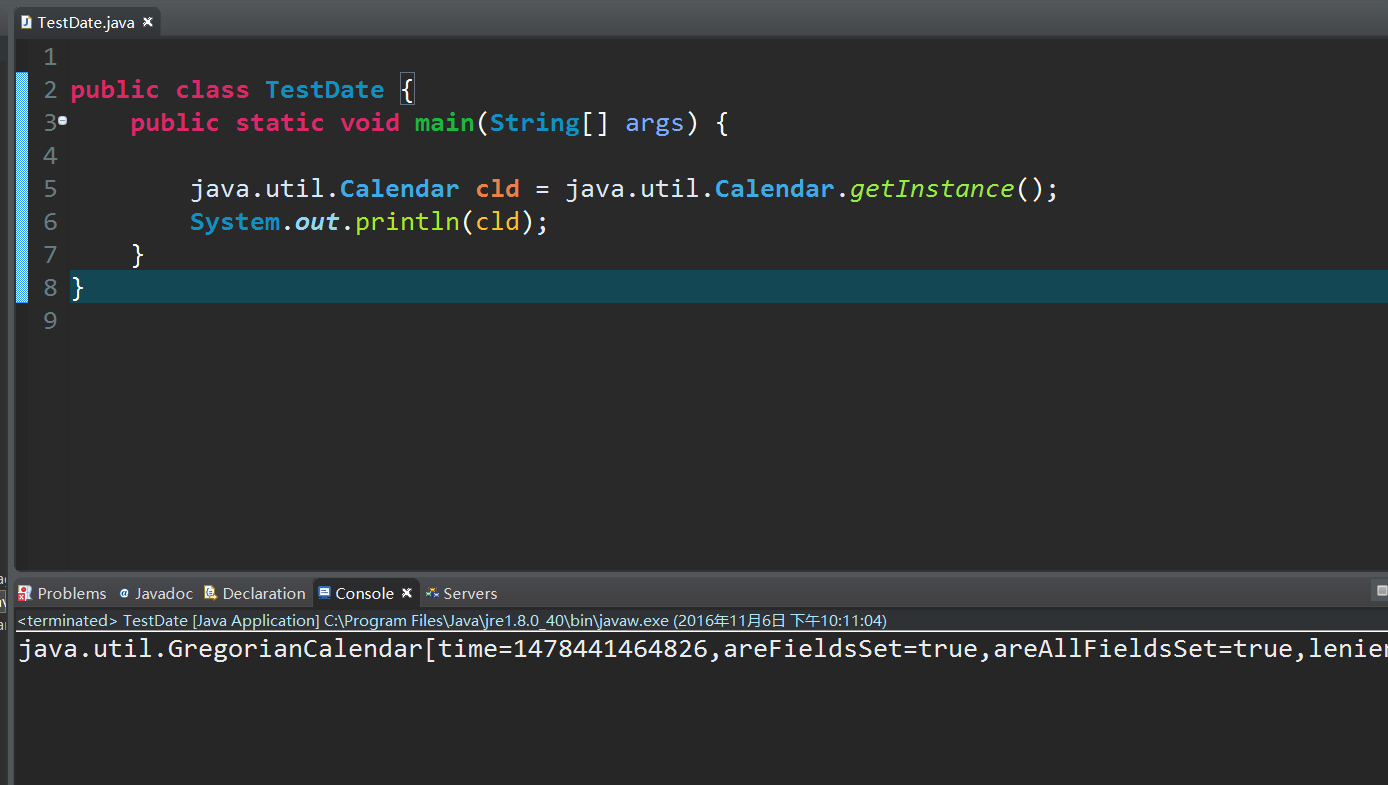Collapse the main method fold marker
The width and height of the screenshot is (1388, 785).
(x=62, y=121)
